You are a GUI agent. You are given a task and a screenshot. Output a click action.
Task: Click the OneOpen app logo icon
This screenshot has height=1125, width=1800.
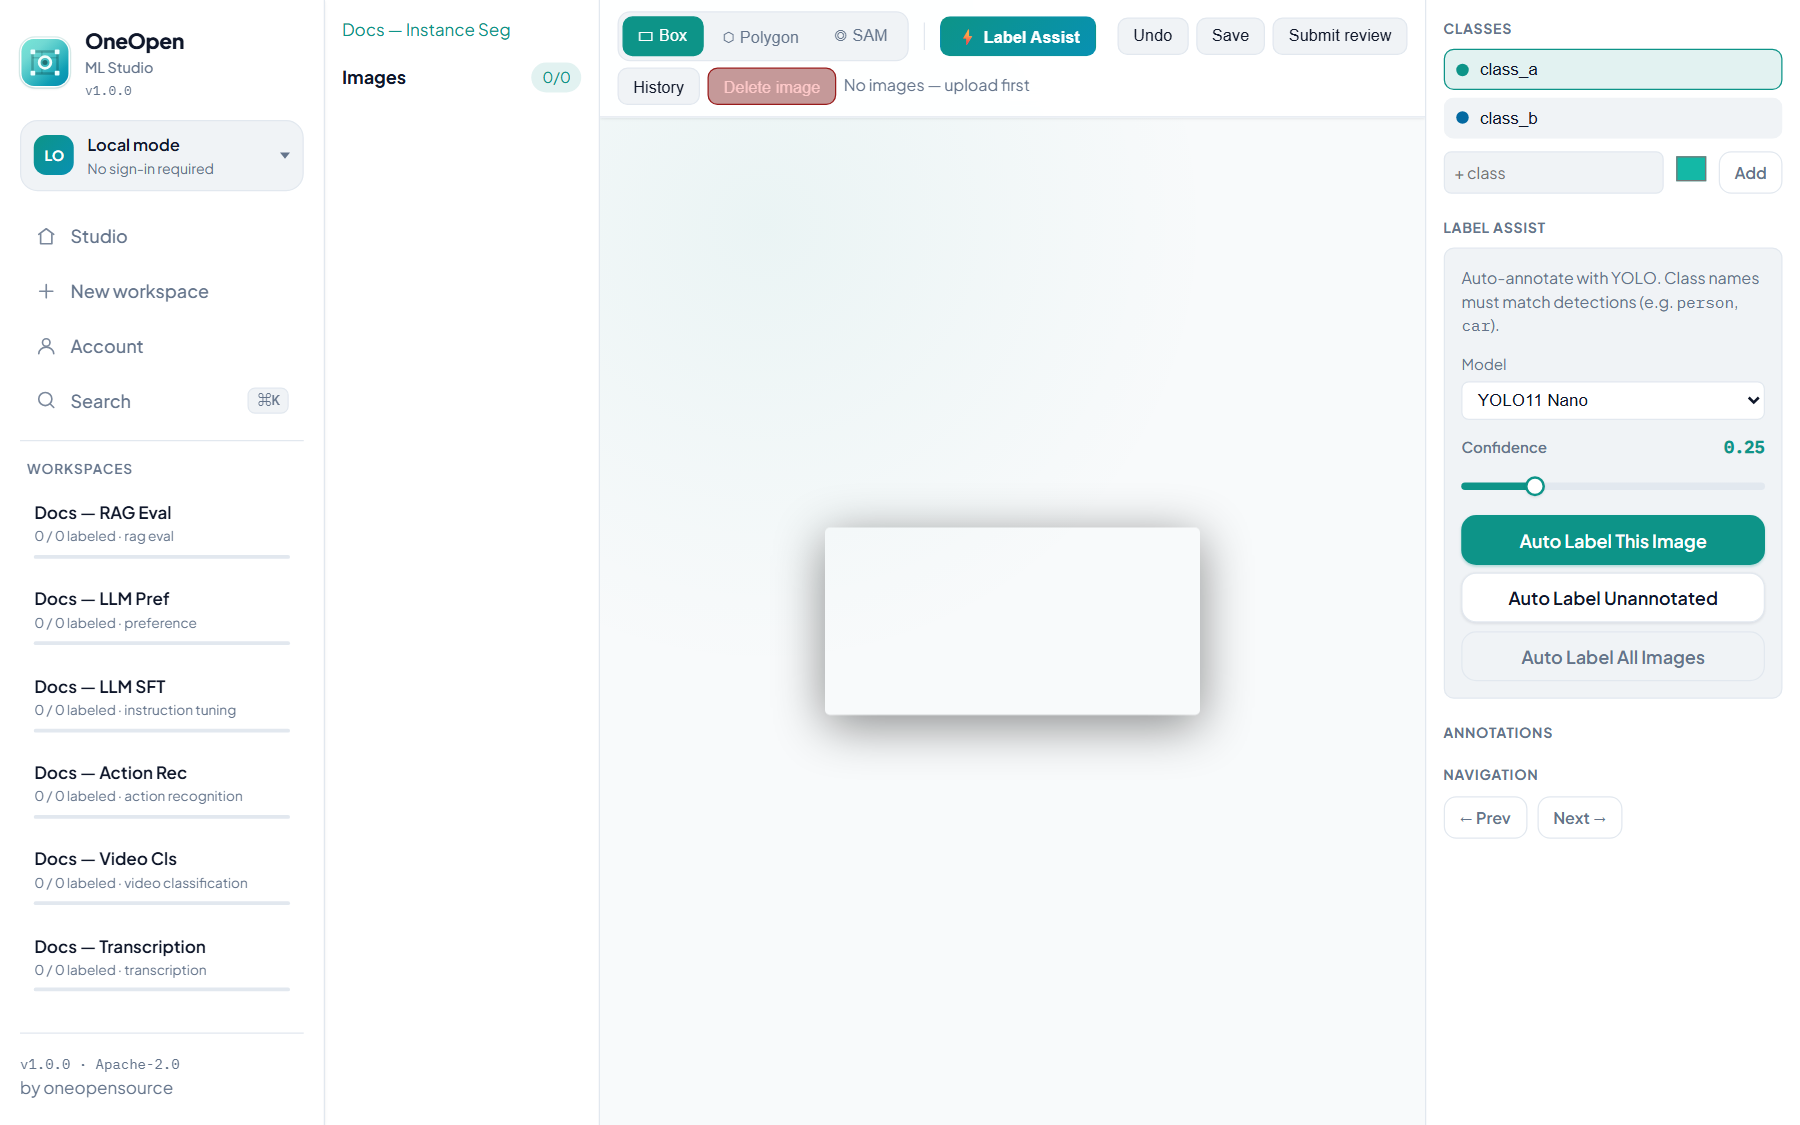click(x=45, y=63)
